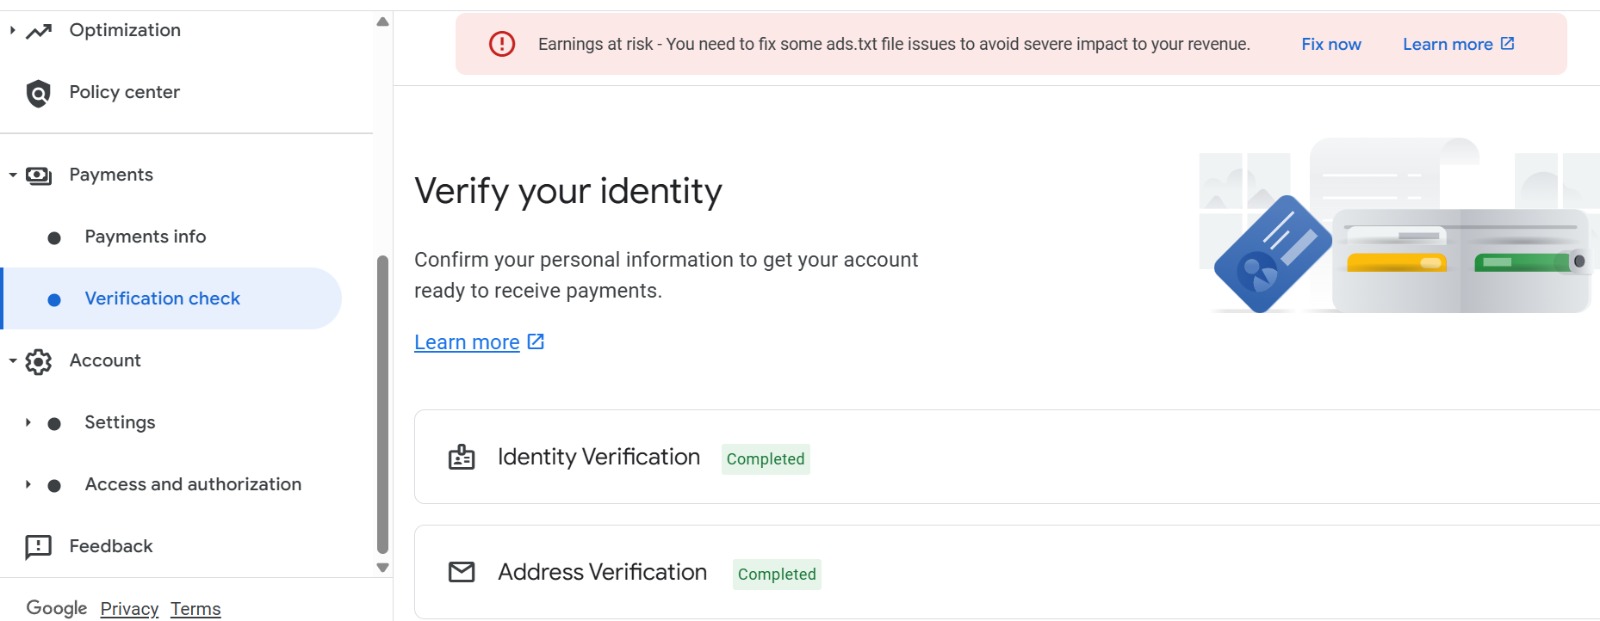Viewport: 1600px width, 621px height.
Task: Click the red earnings-at-risk warning icon
Action: (502, 44)
